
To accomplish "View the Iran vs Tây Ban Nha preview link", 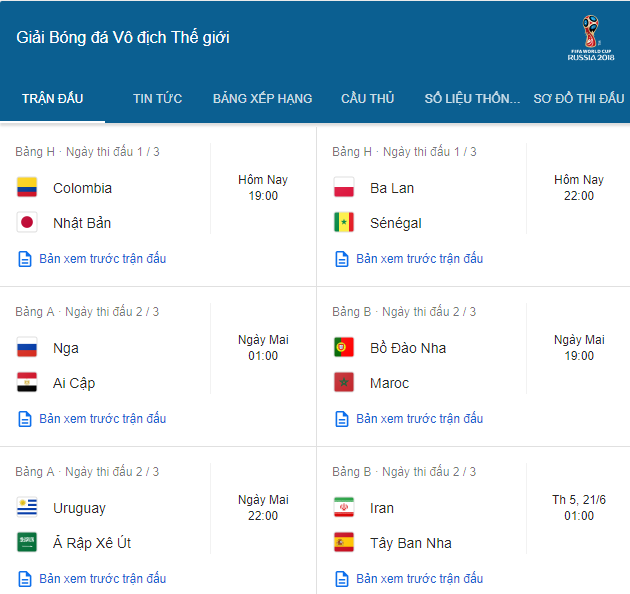I will coord(419,579).
